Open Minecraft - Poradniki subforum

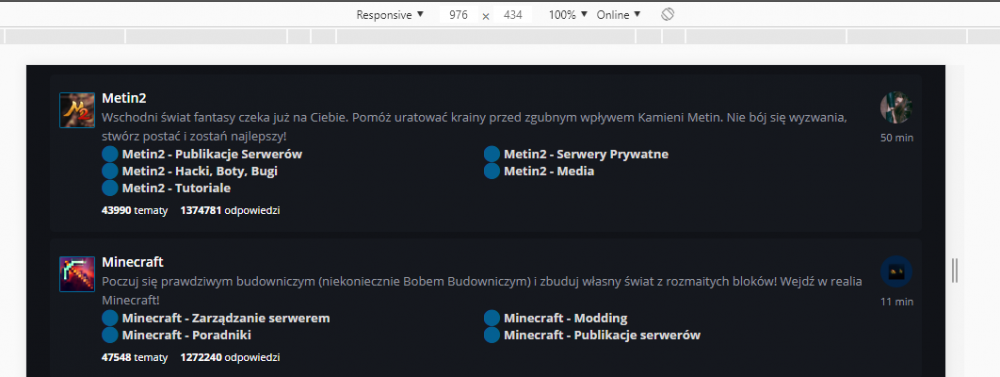tap(186, 336)
